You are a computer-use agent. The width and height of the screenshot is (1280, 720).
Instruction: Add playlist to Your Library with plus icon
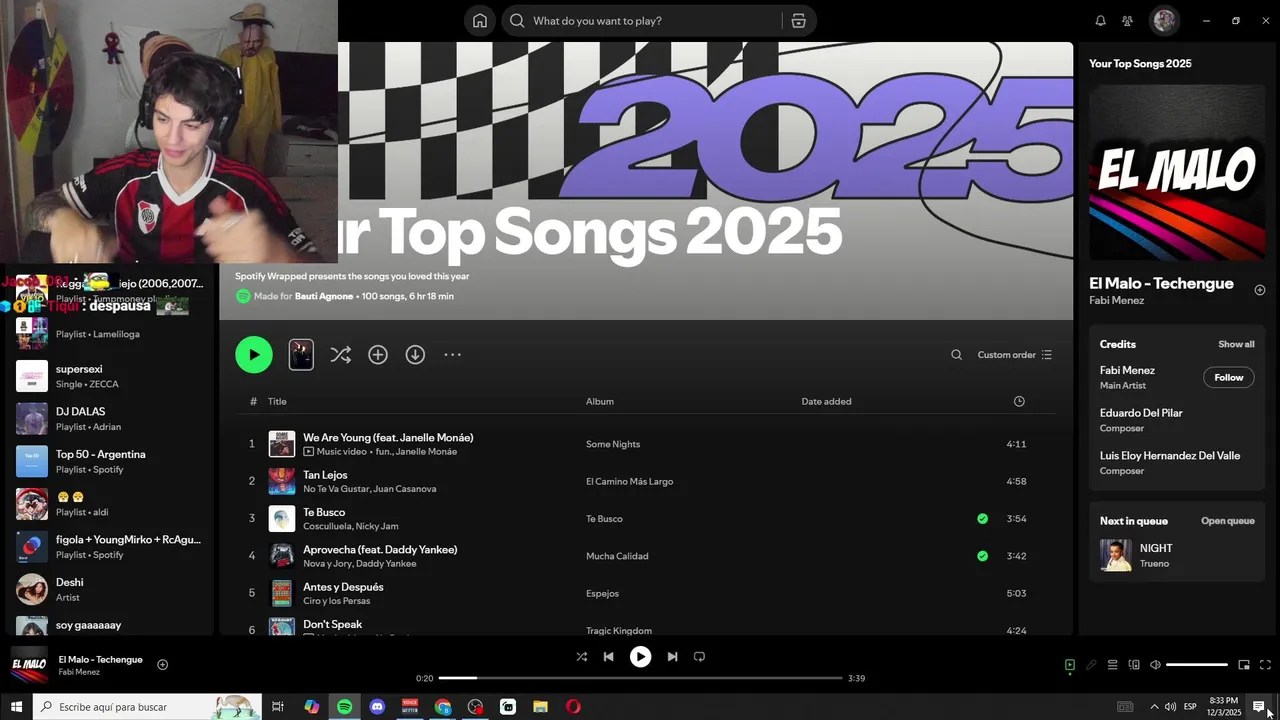coord(378,355)
